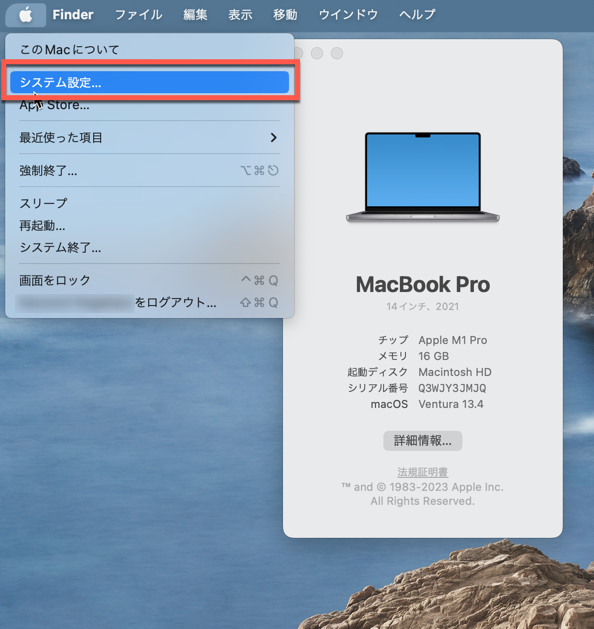The image size is (594, 629).
Task: Open the 表示 menu
Action: [240, 15]
